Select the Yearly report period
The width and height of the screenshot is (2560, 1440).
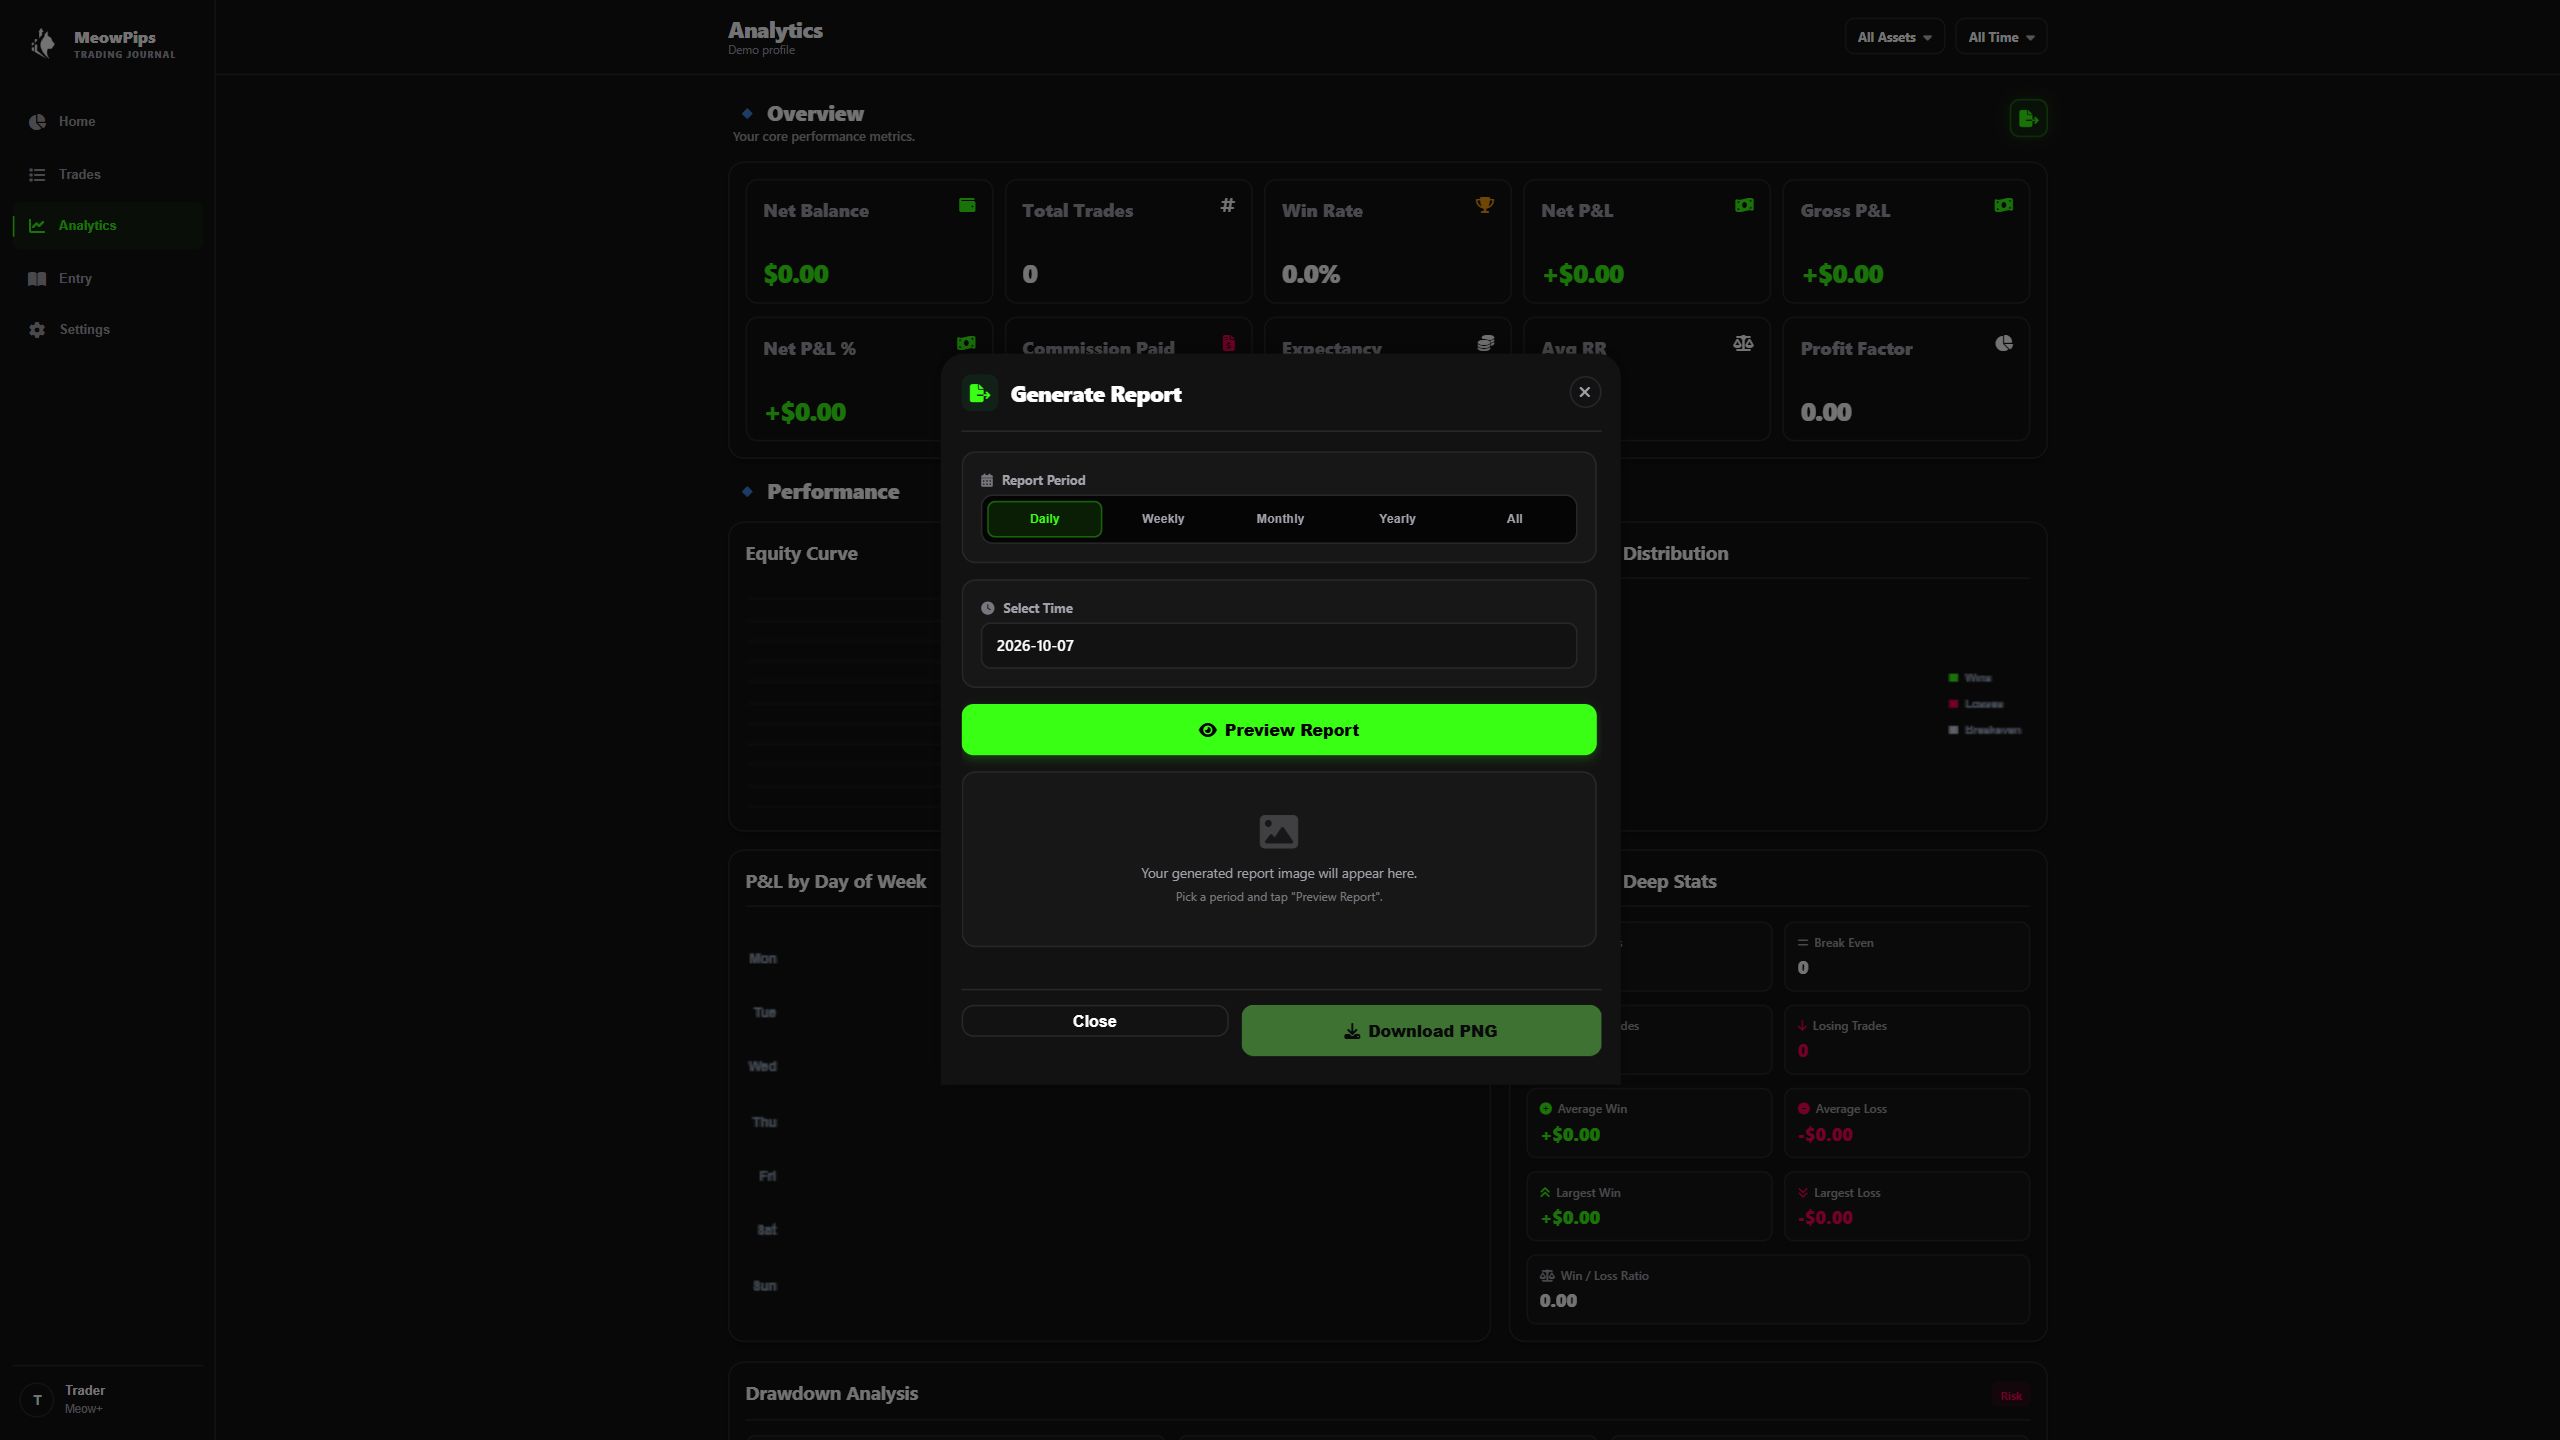coord(1397,519)
